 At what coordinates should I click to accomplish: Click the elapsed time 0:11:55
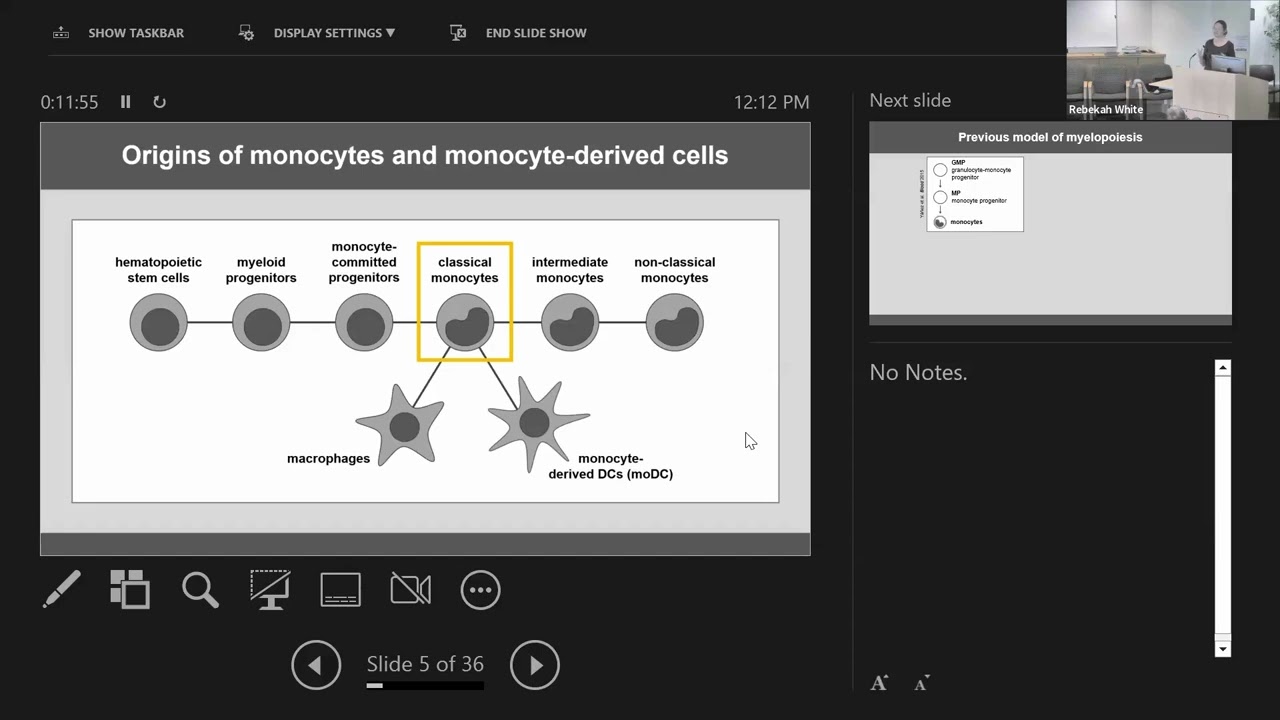[x=69, y=102]
